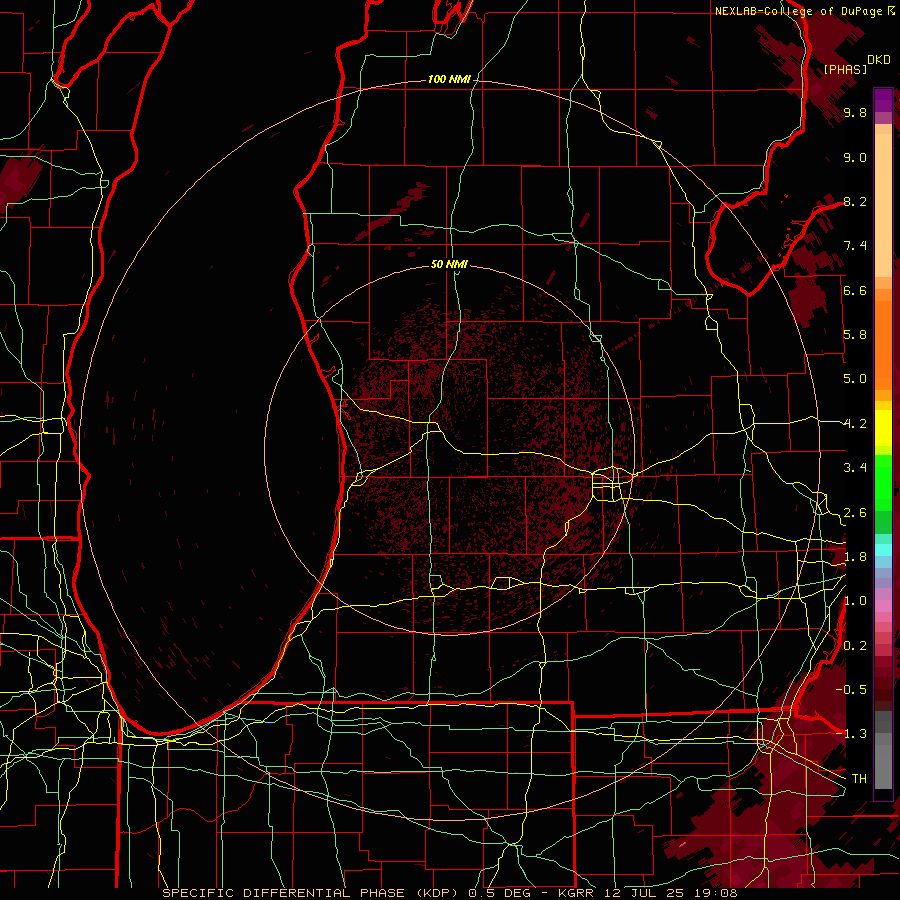Click the 5.8 value on the scale

tap(855, 335)
